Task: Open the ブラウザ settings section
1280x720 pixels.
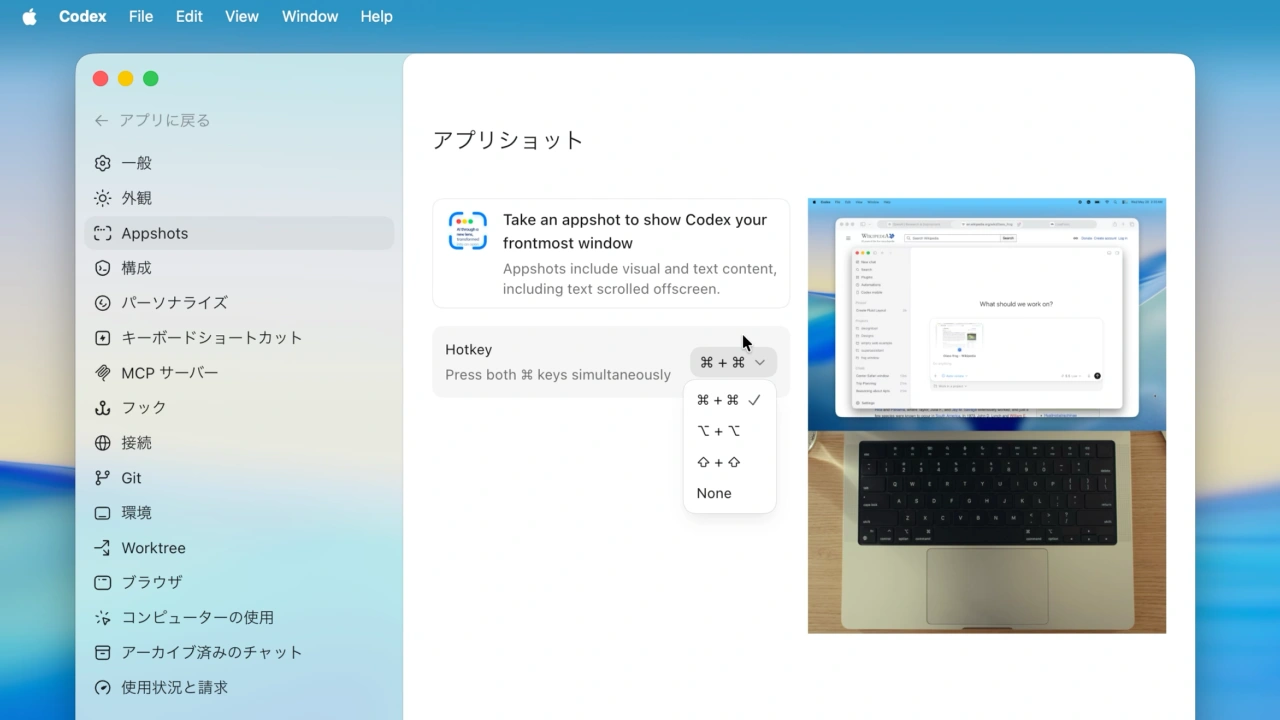Action: 239,582
